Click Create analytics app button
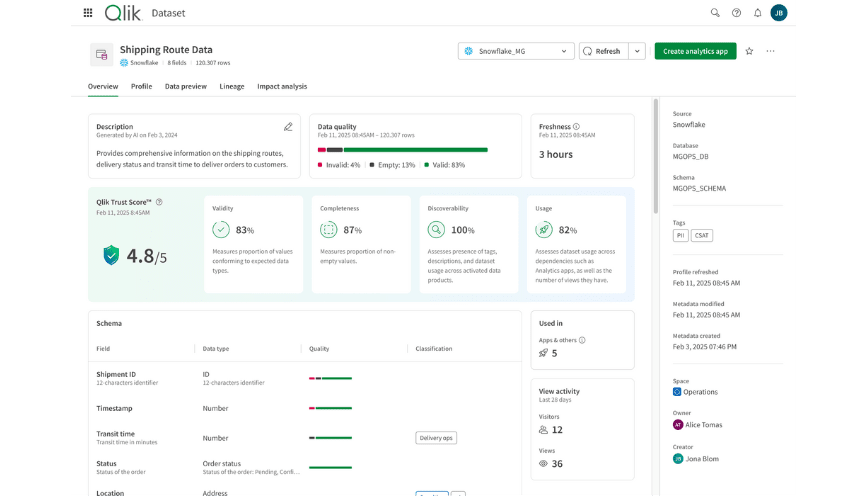The height and width of the screenshot is (496, 846). [x=695, y=51]
